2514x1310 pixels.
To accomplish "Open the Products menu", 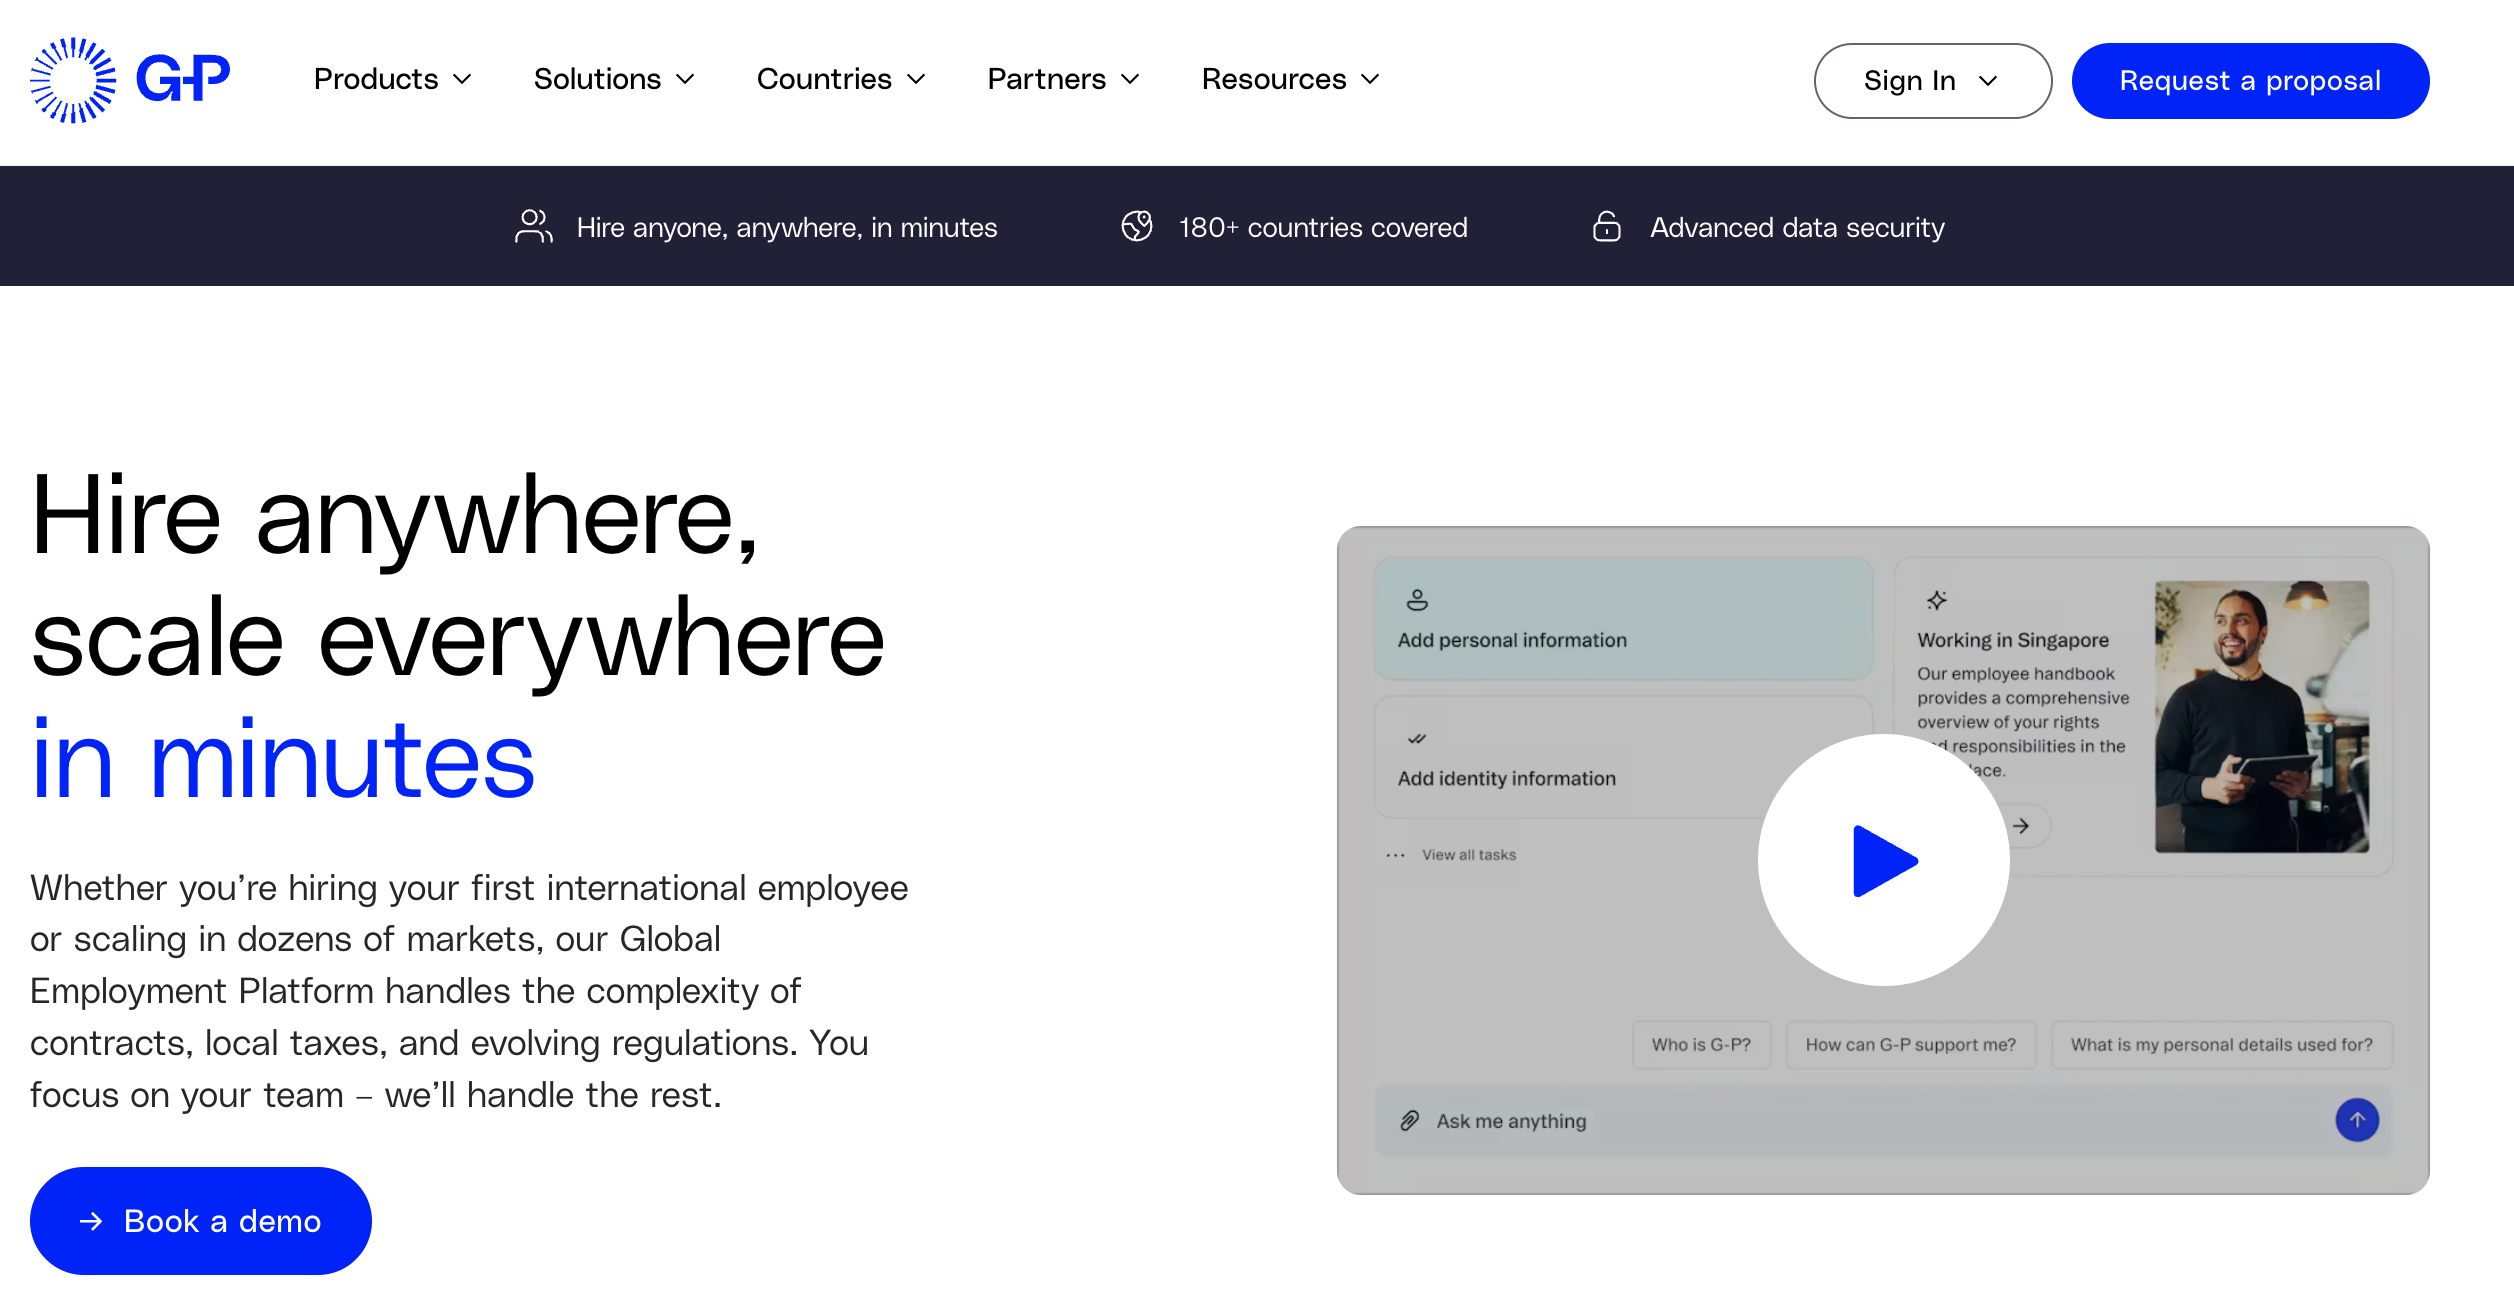I will (x=392, y=80).
